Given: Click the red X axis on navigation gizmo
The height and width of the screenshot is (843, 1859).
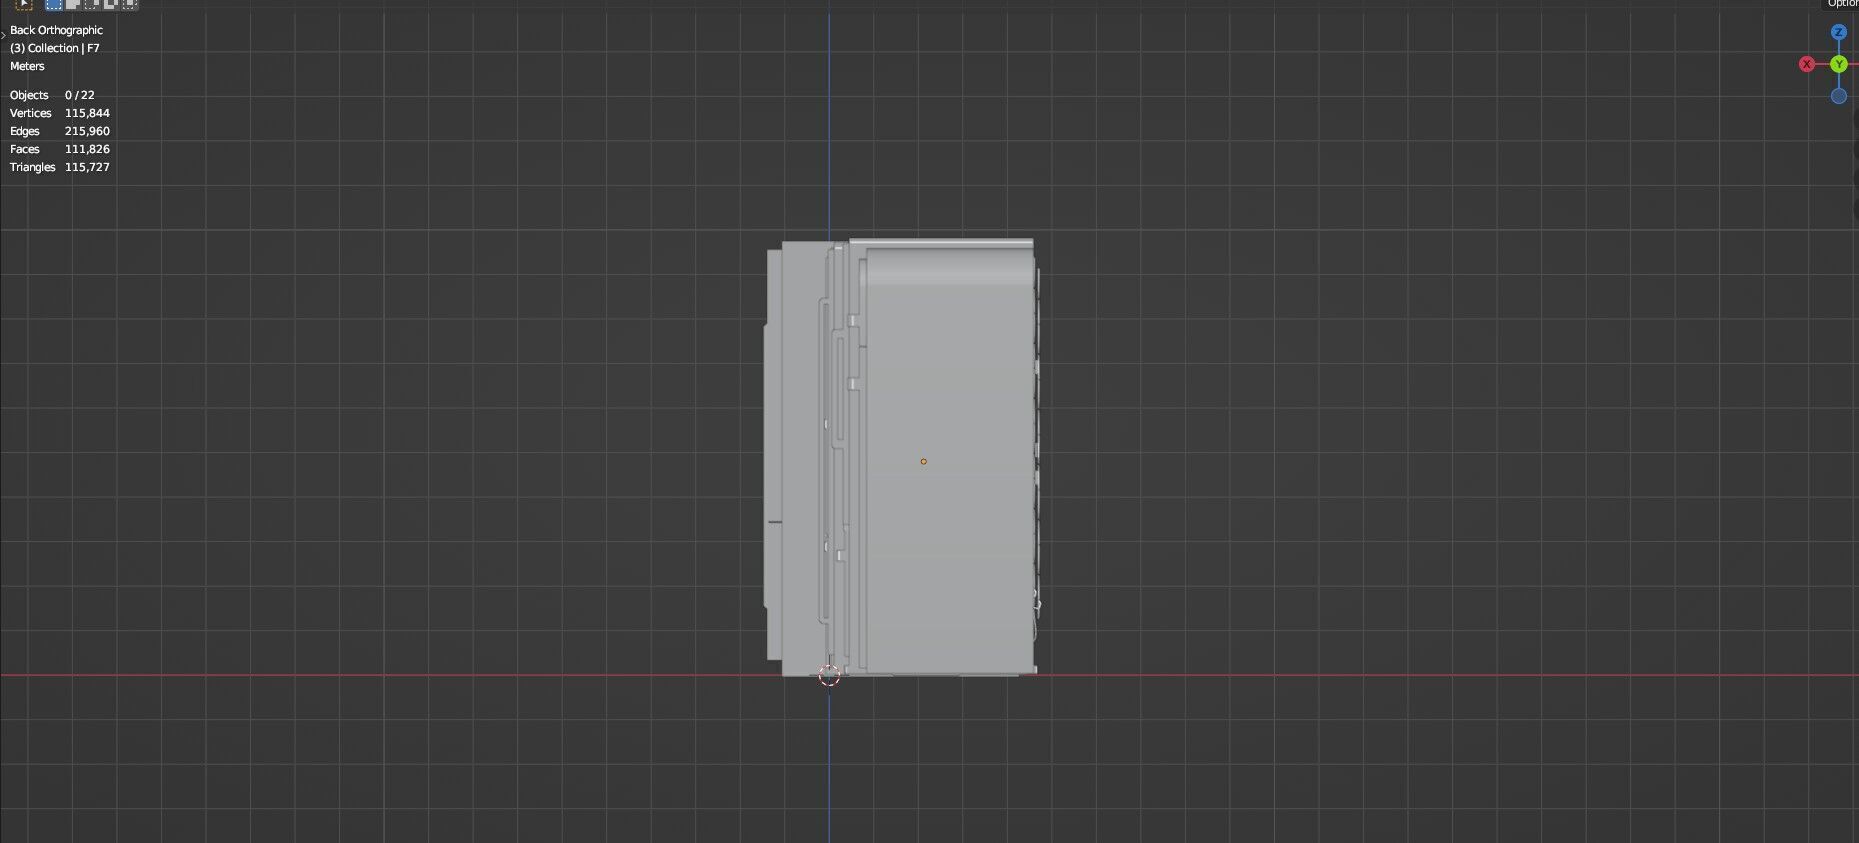Looking at the screenshot, I should (x=1806, y=64).
